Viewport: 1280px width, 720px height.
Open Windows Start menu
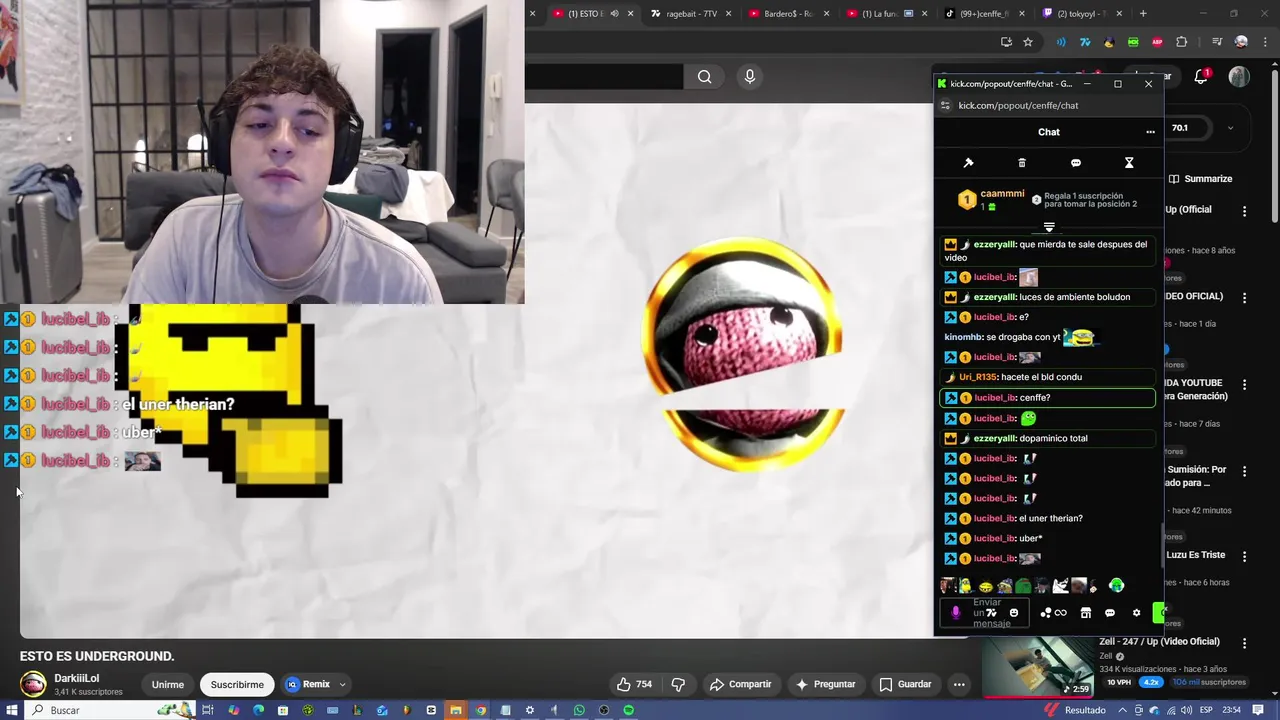coord(12,710)
